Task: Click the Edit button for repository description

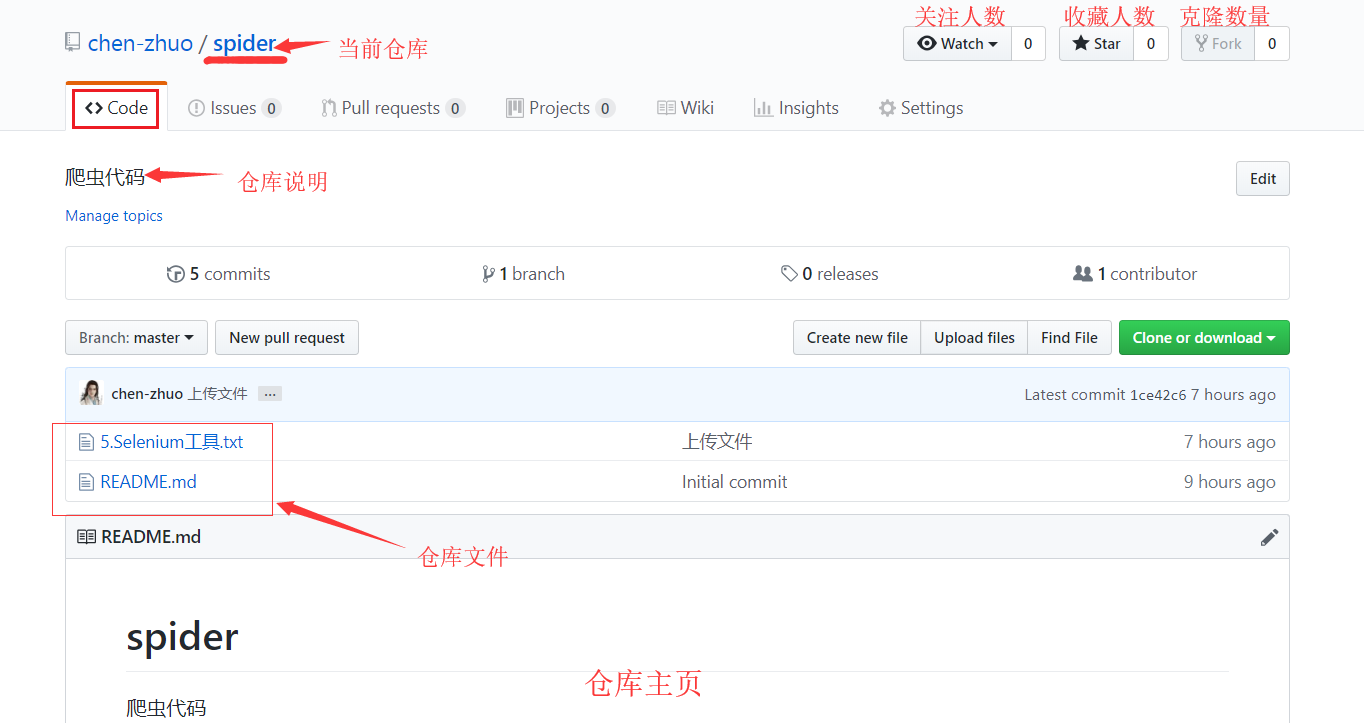Action: tap(1262, 178)
